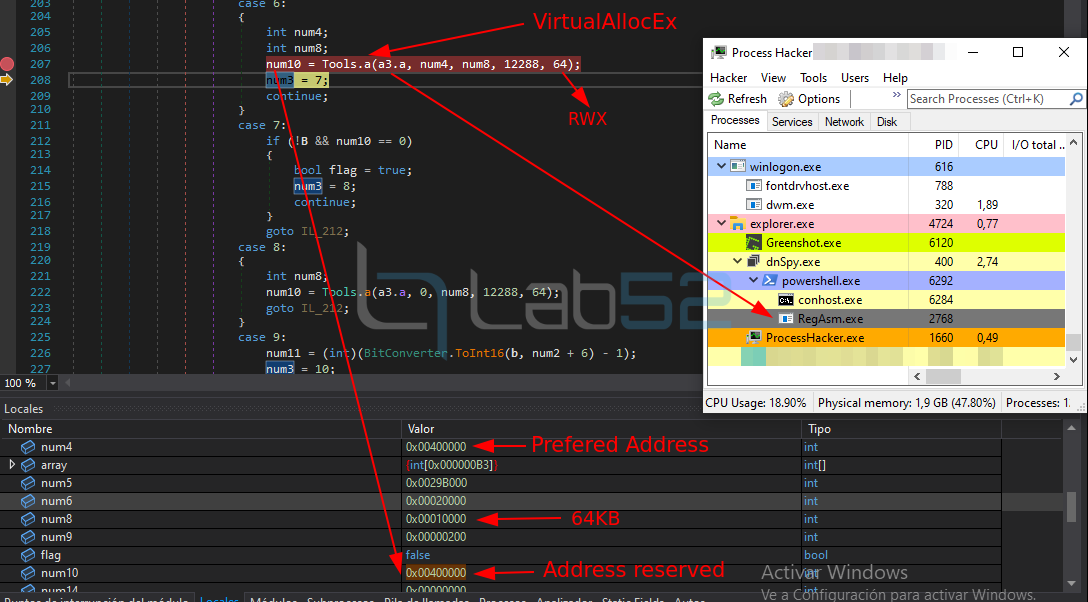Image resolution: width=1088 pixels, height=602 pixels.
Task: Collapse the dnSpy.exe process tree
Action: (x=738, y=262)
